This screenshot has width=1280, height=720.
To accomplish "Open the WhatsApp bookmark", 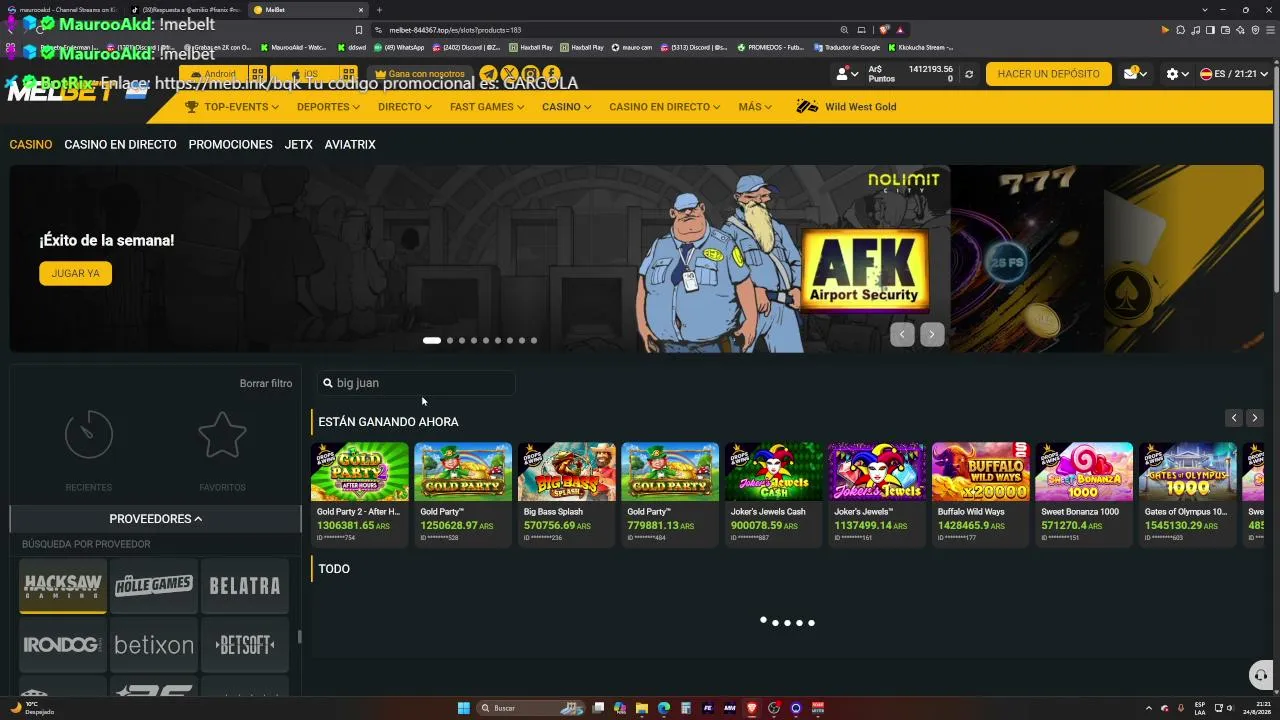I will [399, 47].
